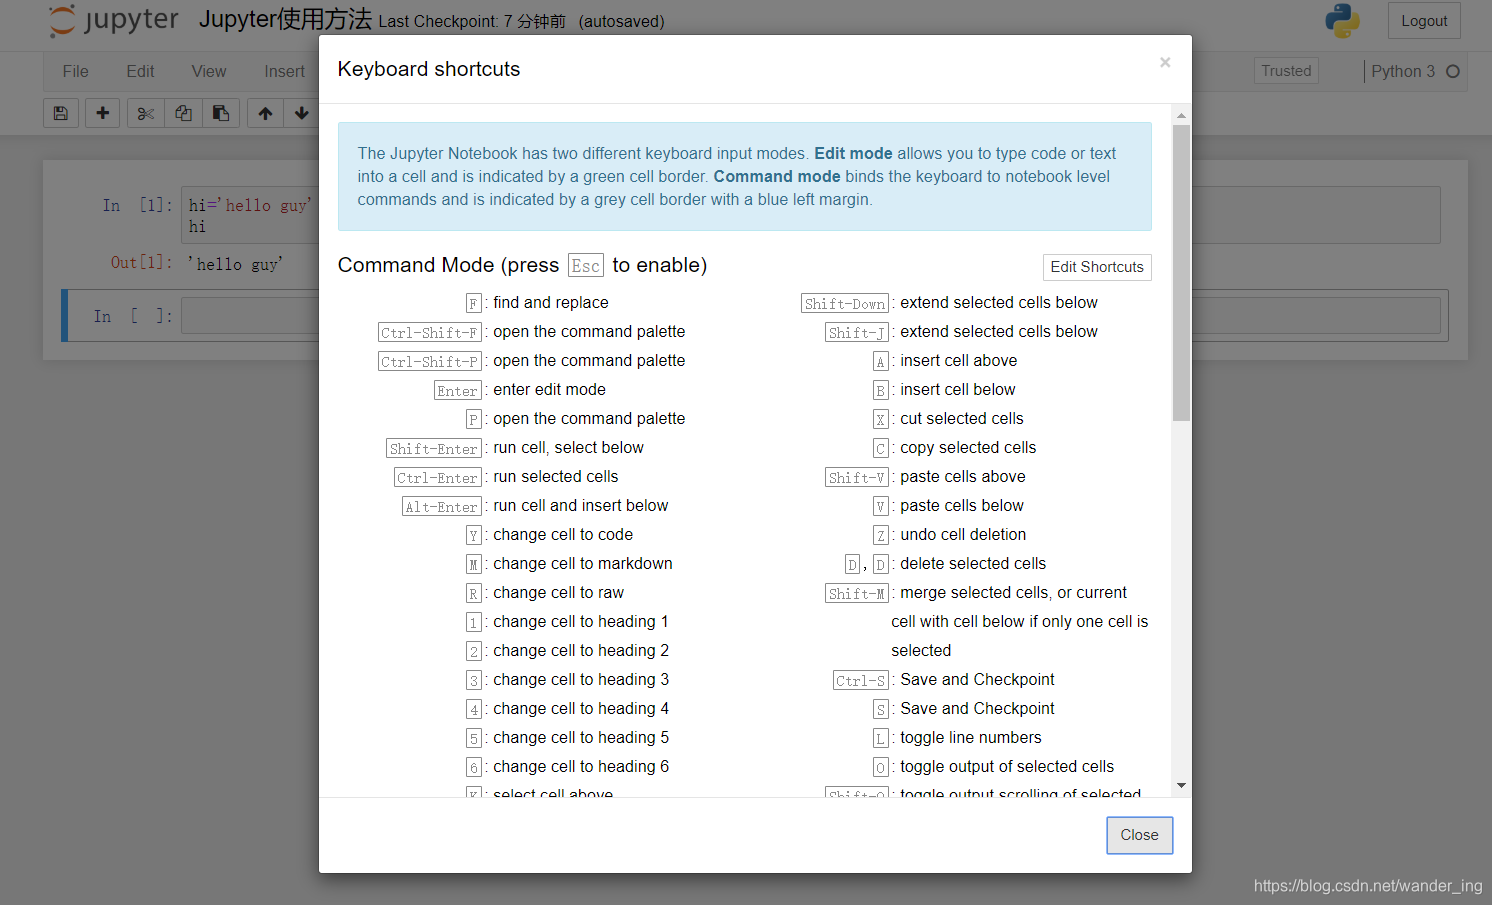Viewport: 1492px width, 905px height.
Task: Click 'paste cells above' shortcut text
Action: click(x=962, y=476)
